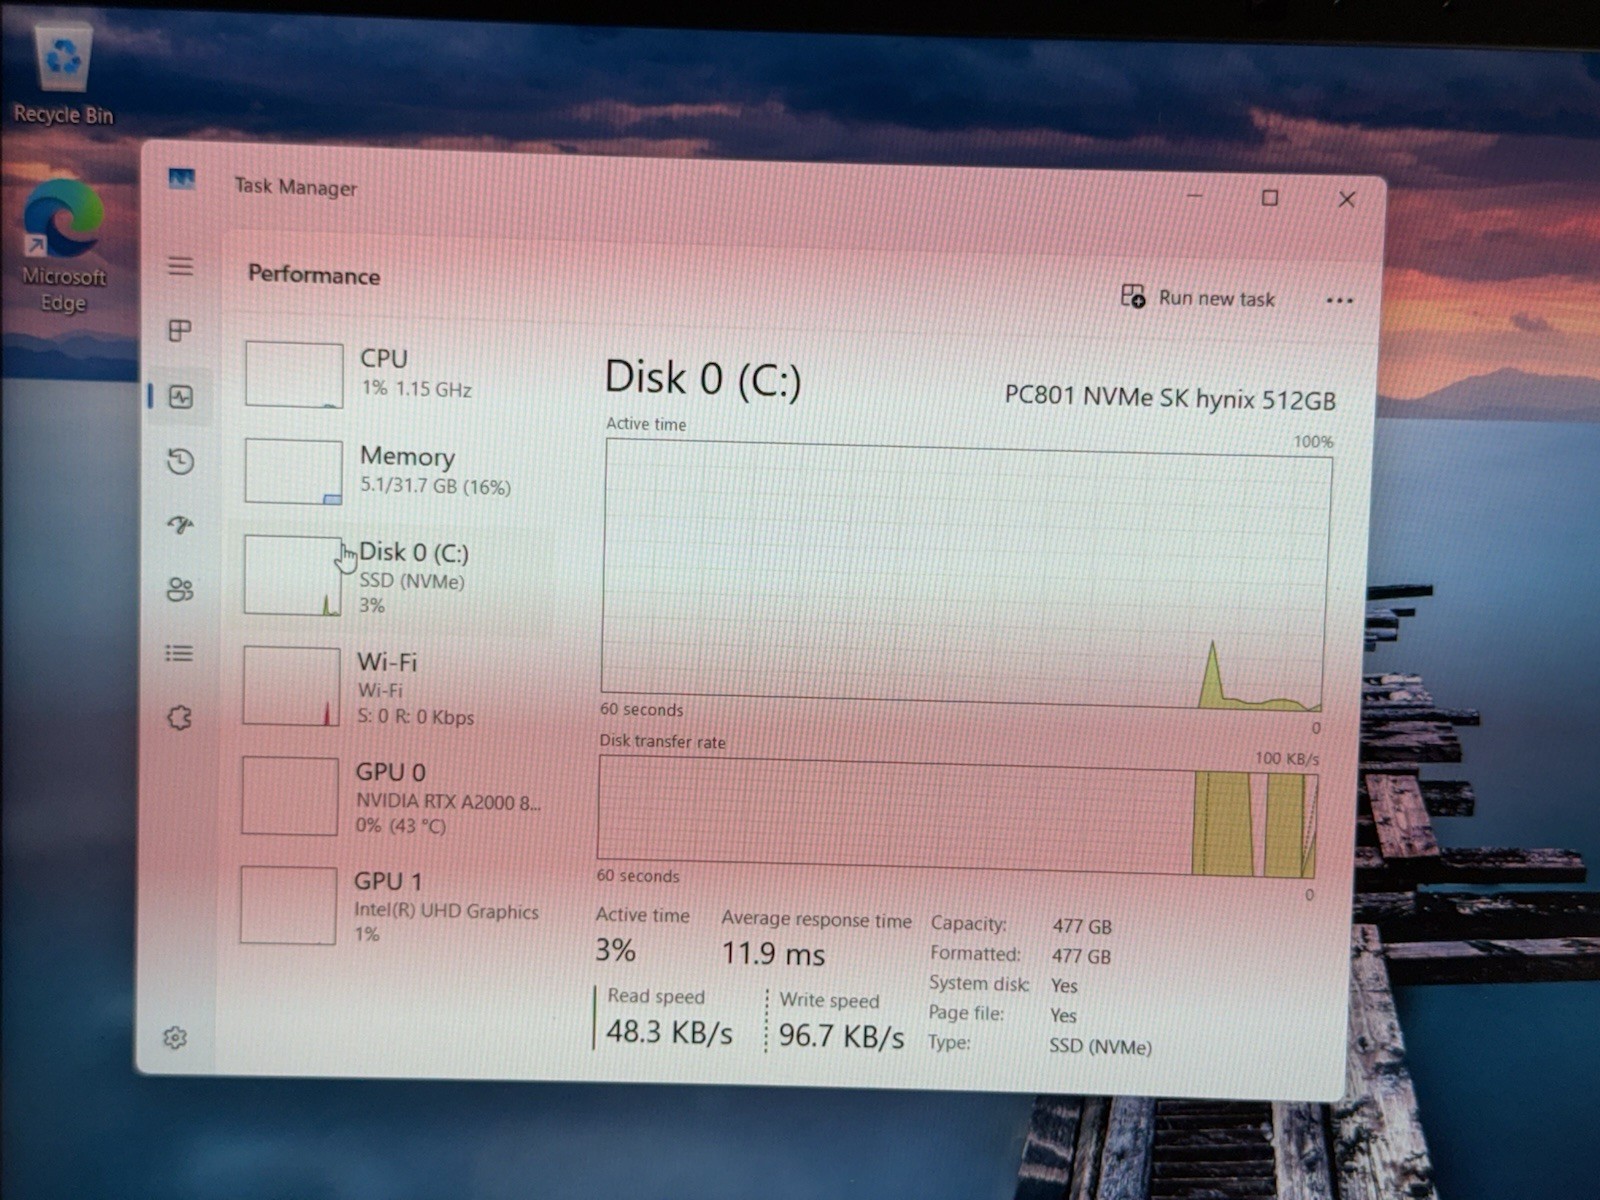
Task: Click the 11.9 ms average response time value
Action: click(774, 952)
